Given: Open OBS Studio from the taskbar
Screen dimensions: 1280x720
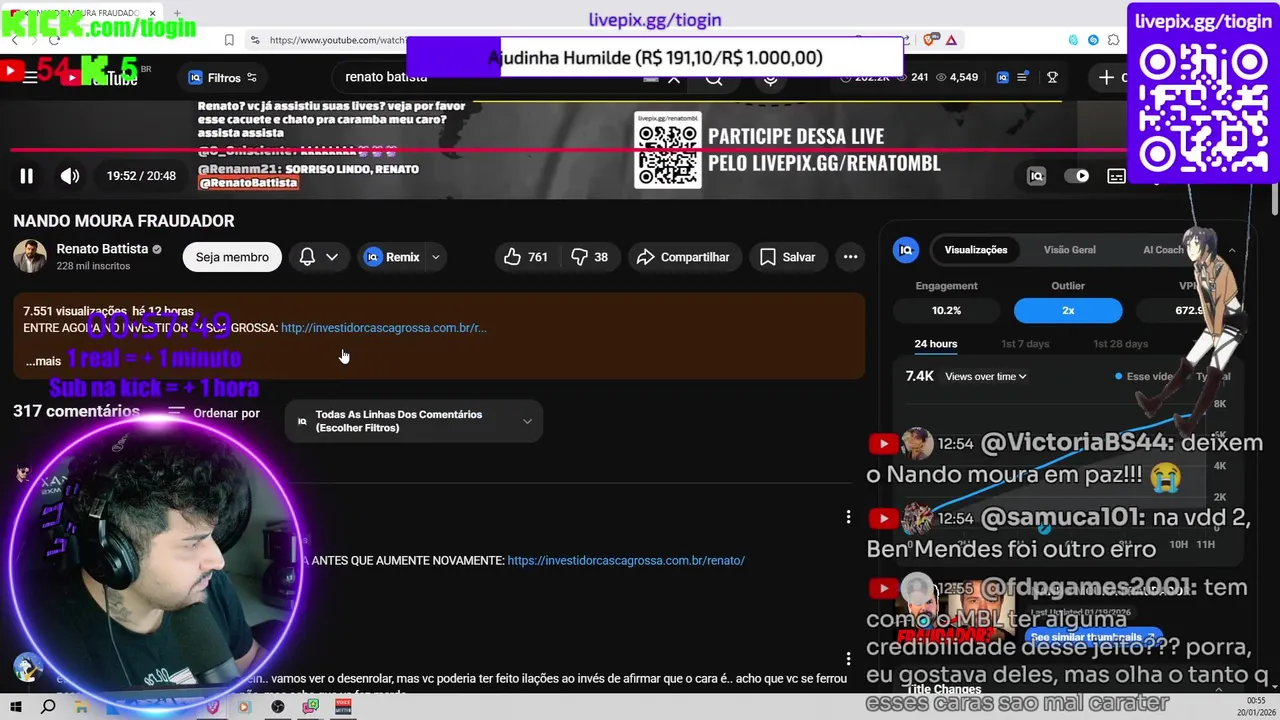Looking at the screenshot, I should [278, 707].
